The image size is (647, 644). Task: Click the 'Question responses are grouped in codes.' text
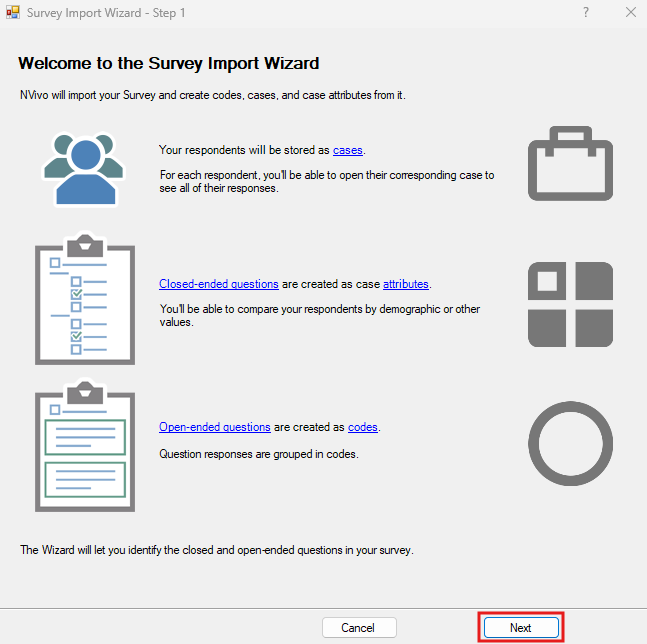tap(259, 454)
